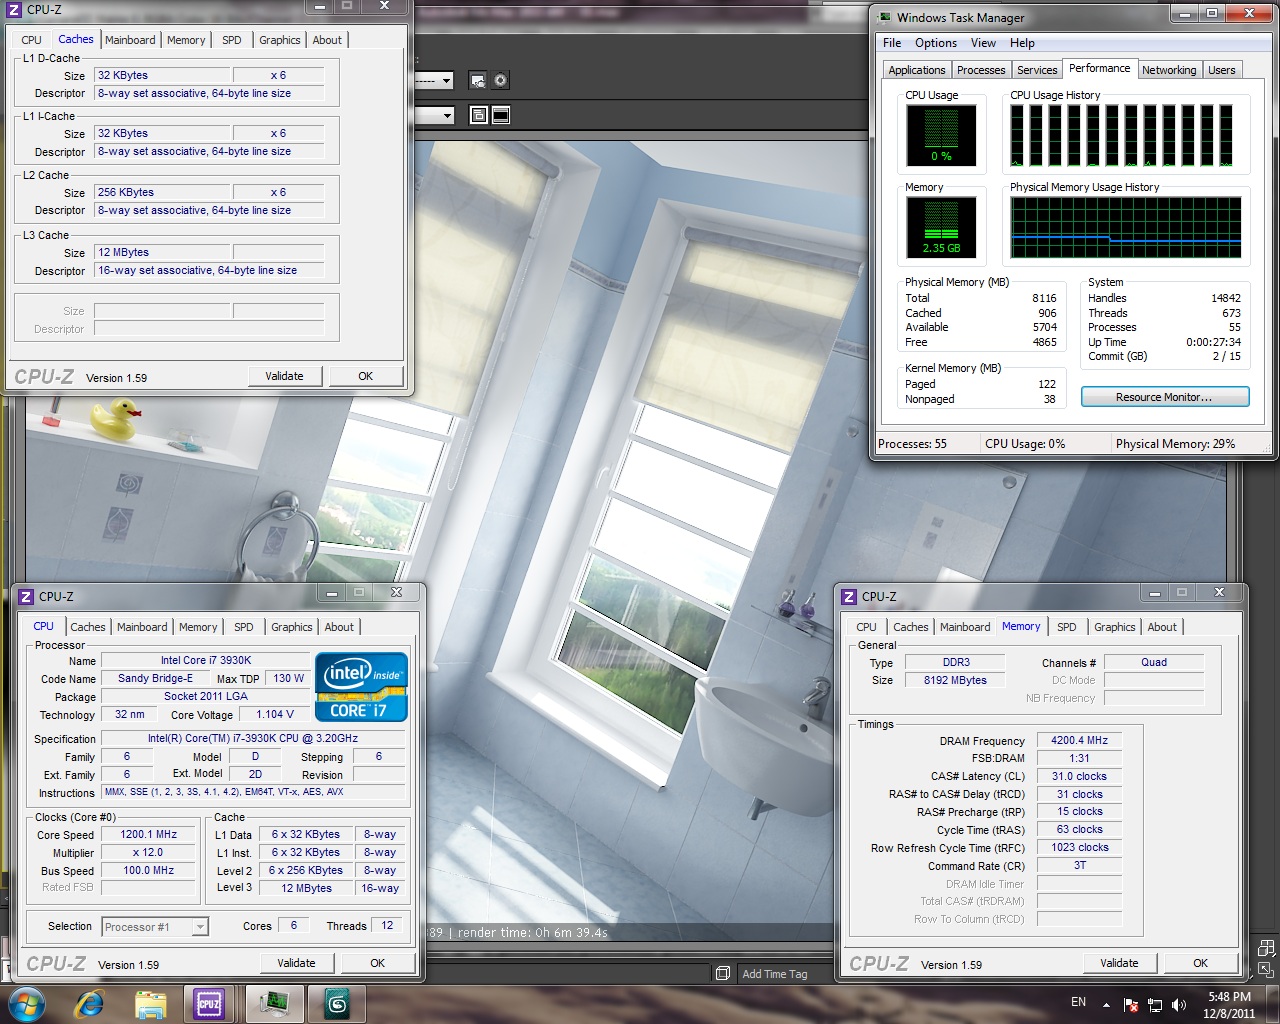Select the SPD tab in the Memory CPU-Z window
This screenshot has width=1280, height=1024.
coord(1067,627)
